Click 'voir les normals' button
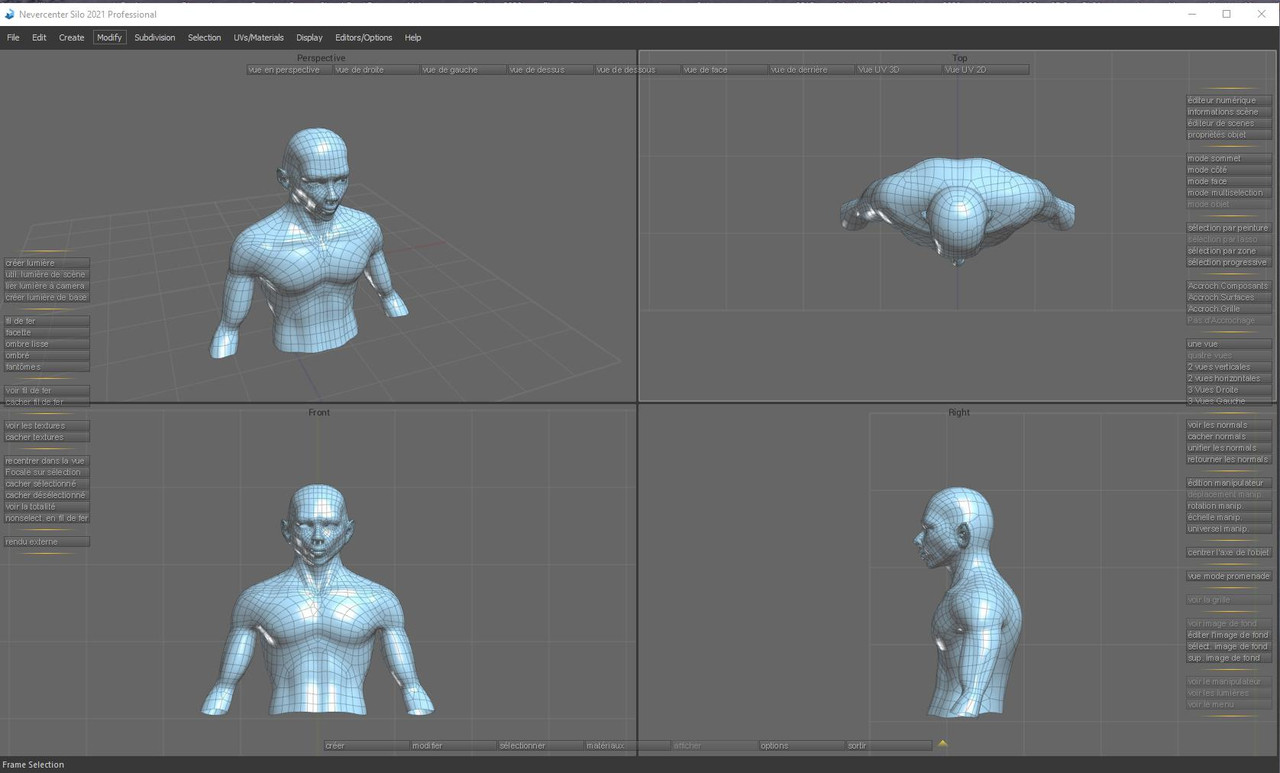 point(1229,425)
